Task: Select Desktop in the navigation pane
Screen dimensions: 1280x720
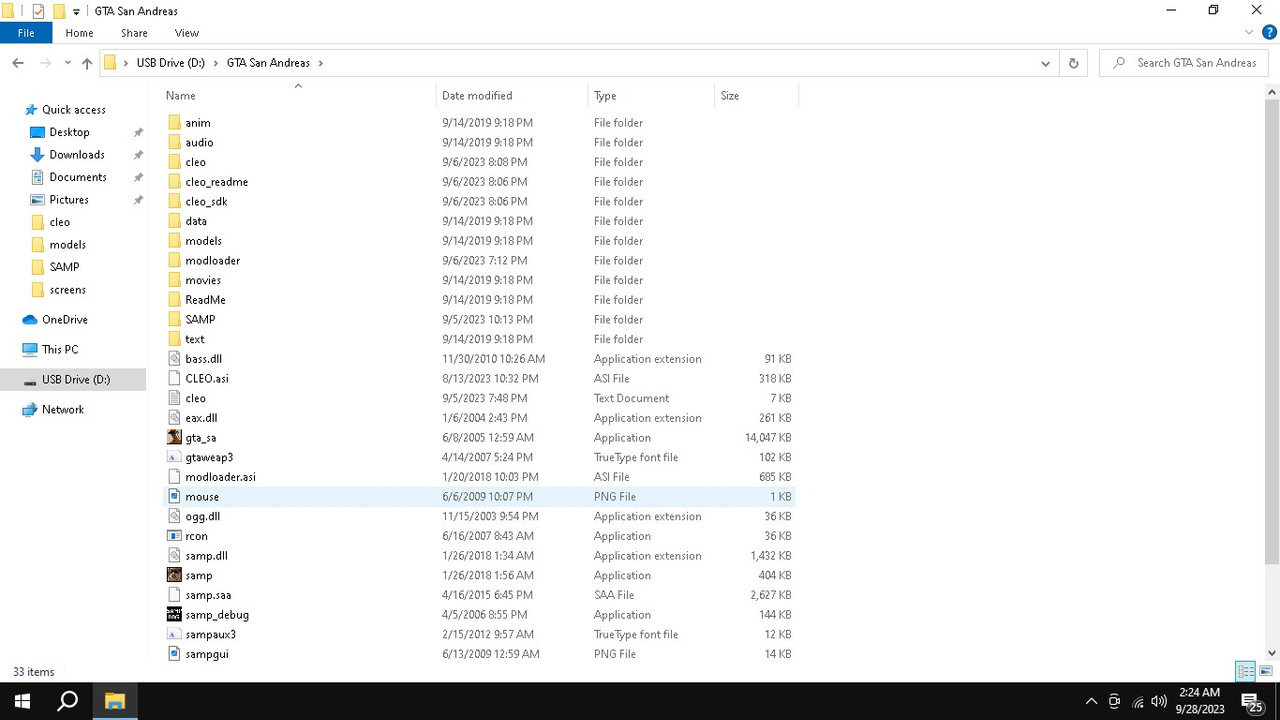Action: [69, 132]
